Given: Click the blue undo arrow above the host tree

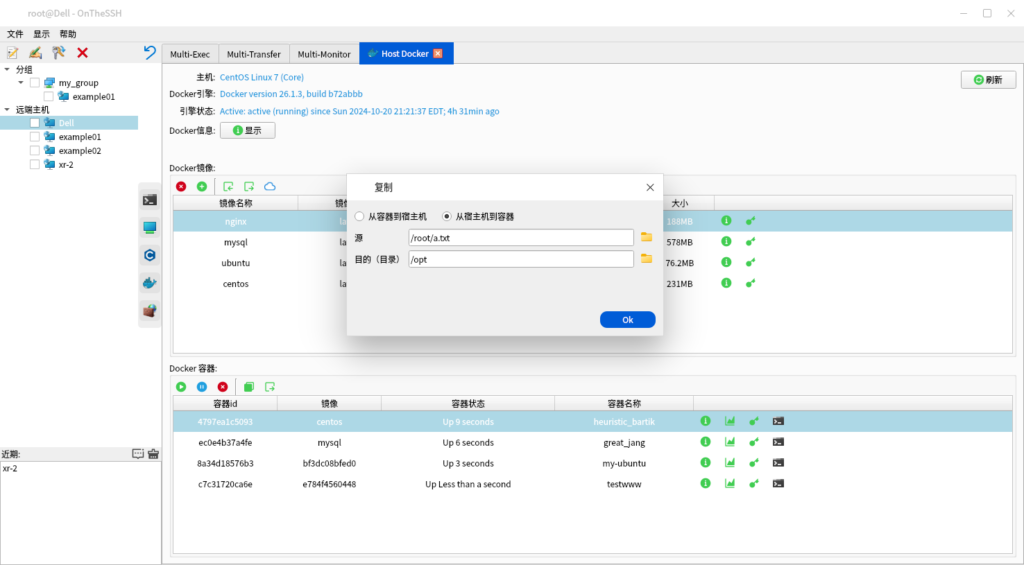Looking at the screenshot, I should (x=150, y=52).
